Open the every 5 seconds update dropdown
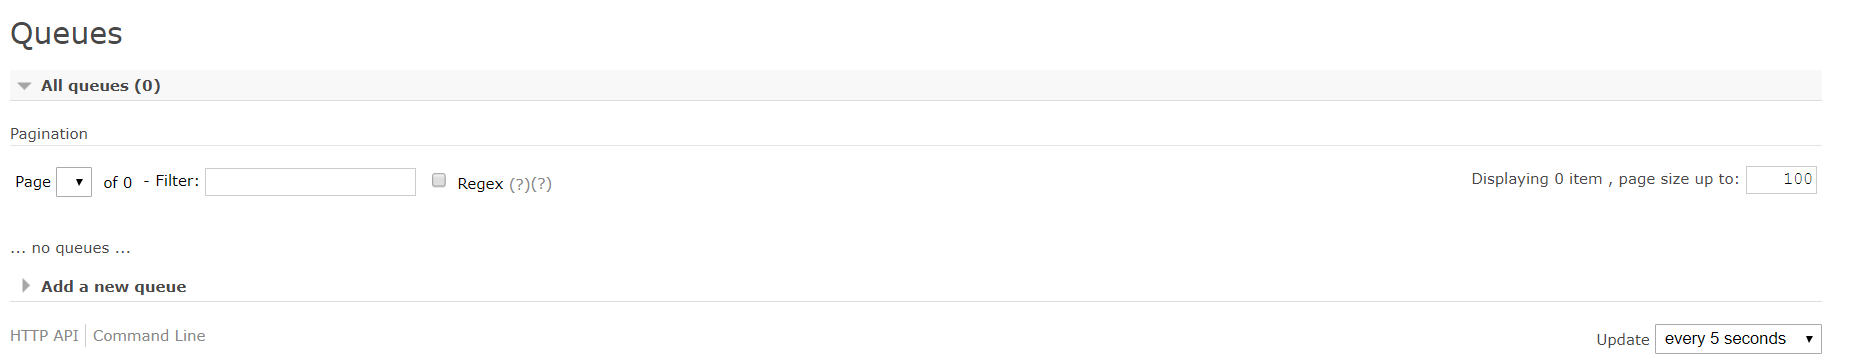This screenshot has height=361, width=1858. point(1738,339)
